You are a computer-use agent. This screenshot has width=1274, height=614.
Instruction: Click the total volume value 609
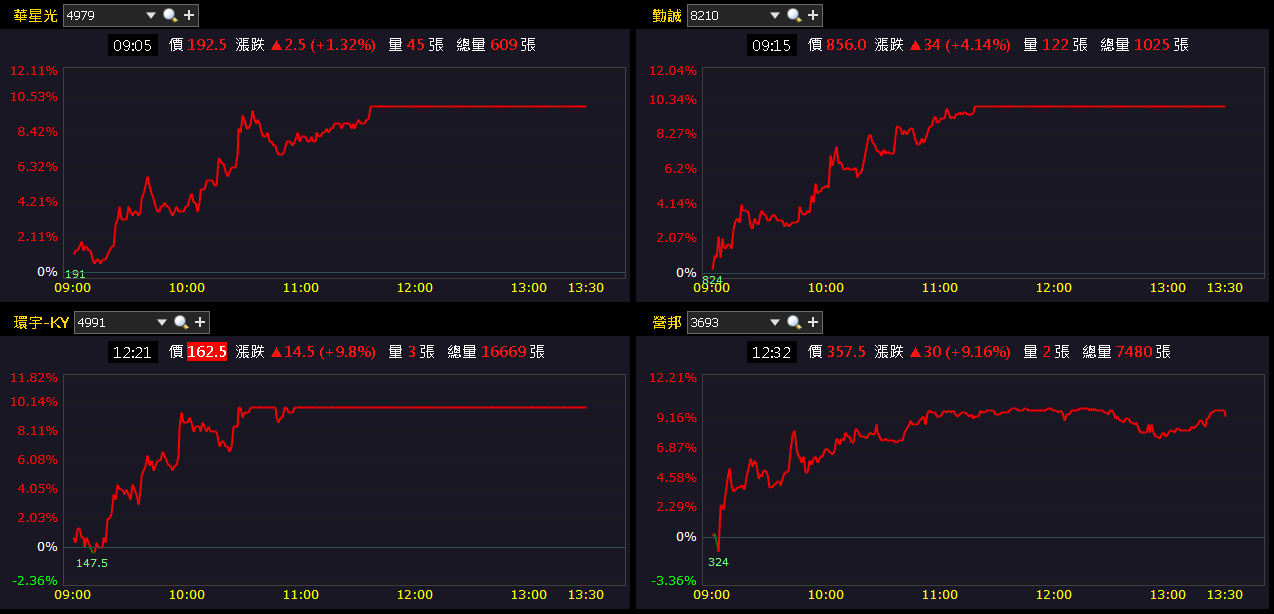503,45
